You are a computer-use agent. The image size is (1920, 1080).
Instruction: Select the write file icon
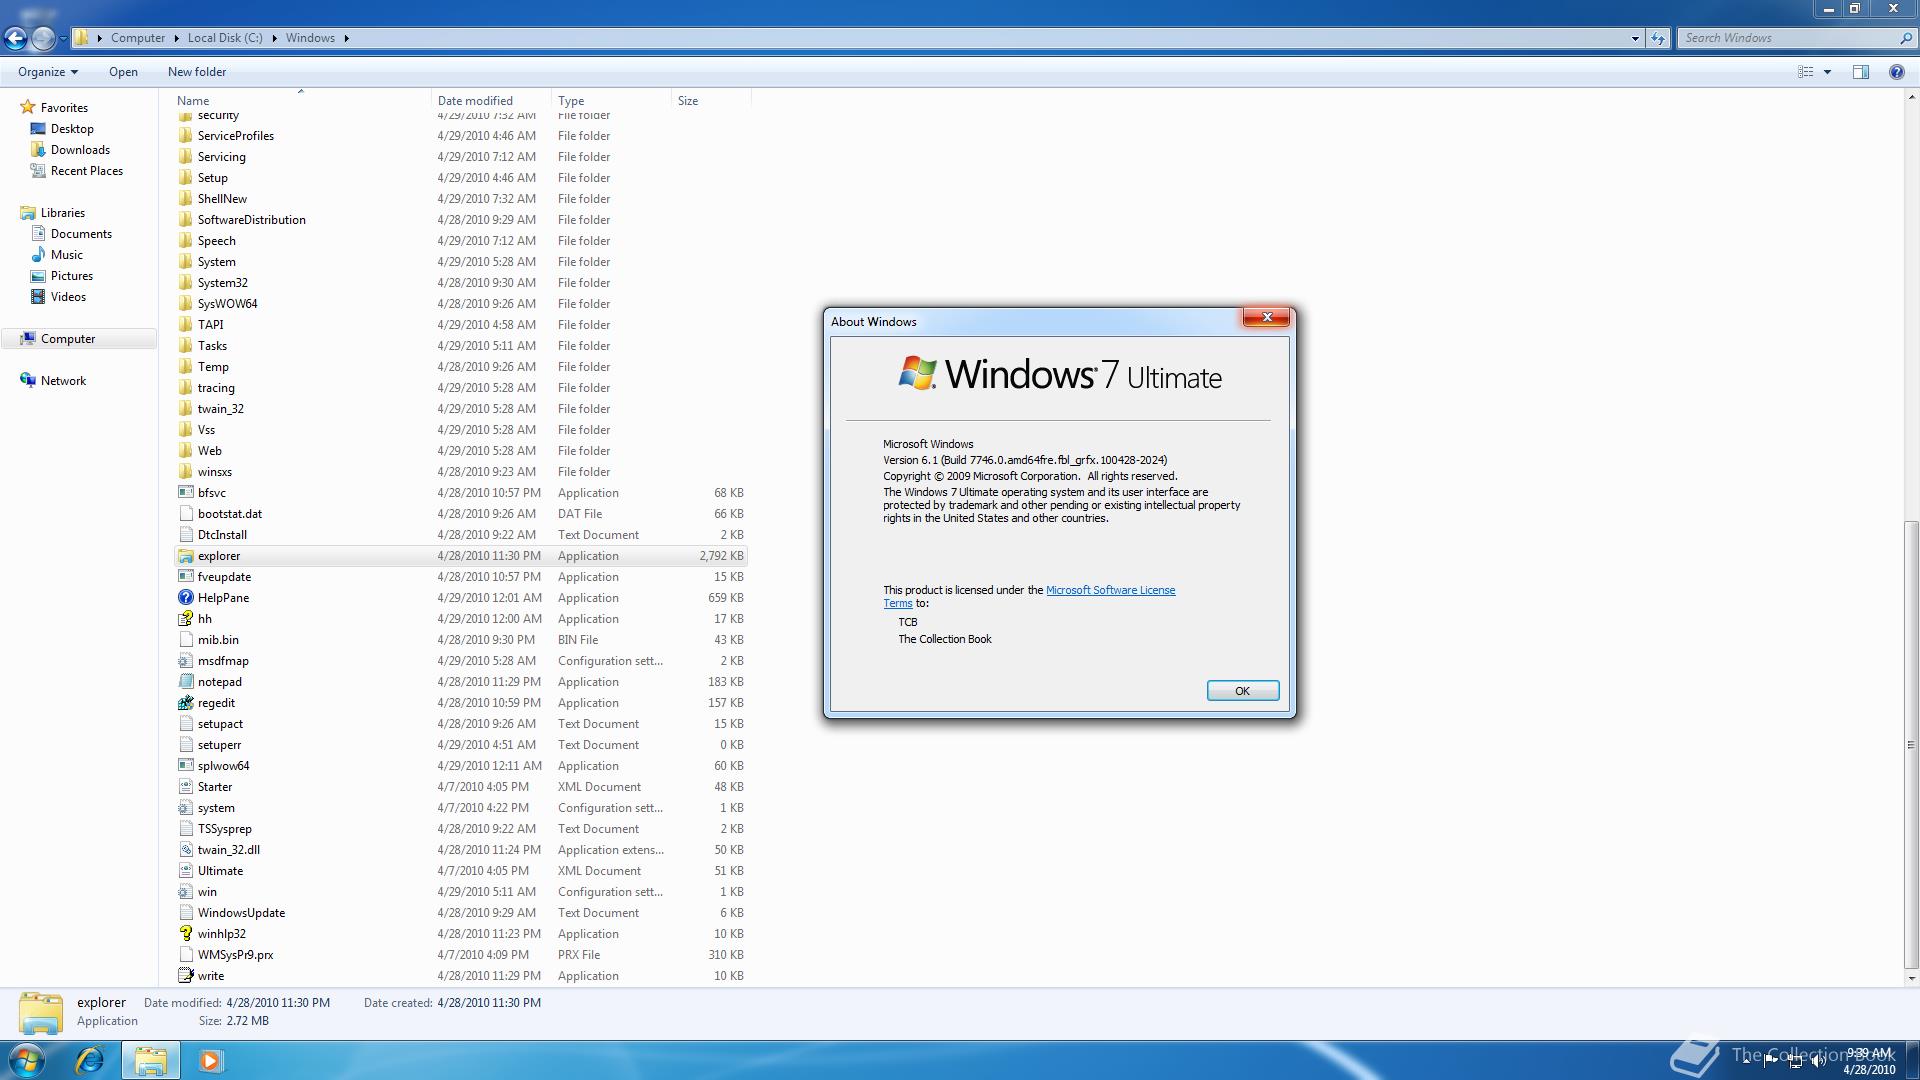point(186,976)
